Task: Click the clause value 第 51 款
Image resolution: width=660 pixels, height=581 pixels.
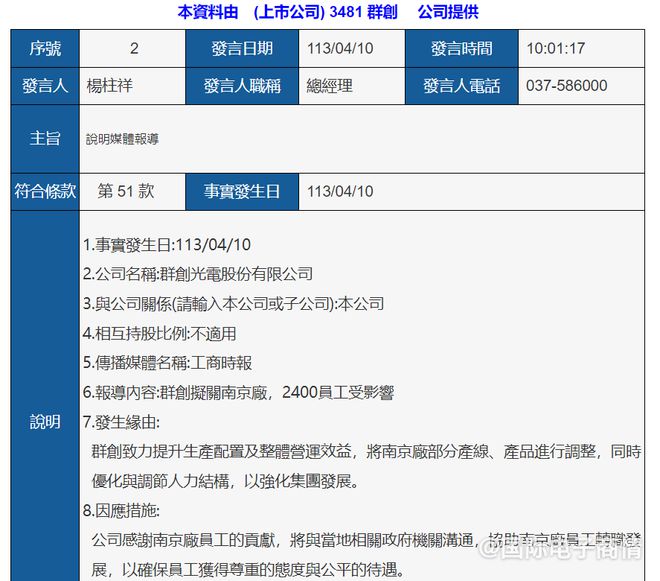Action: (126, 192)
